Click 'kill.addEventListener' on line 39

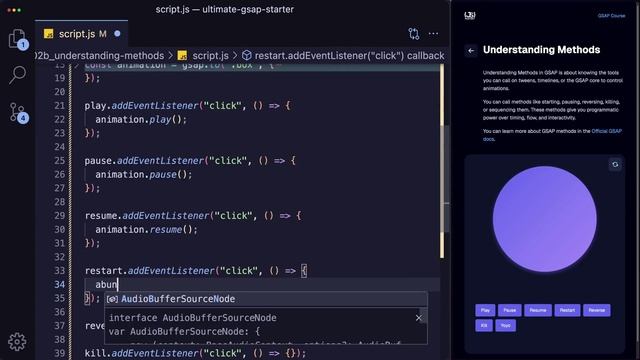(141, 353)
